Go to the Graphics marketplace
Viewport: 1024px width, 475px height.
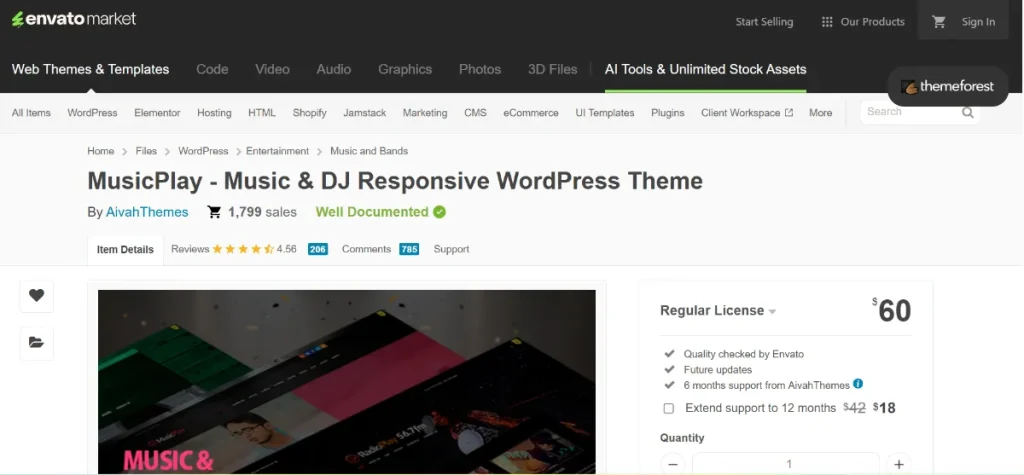click(405, 69)
